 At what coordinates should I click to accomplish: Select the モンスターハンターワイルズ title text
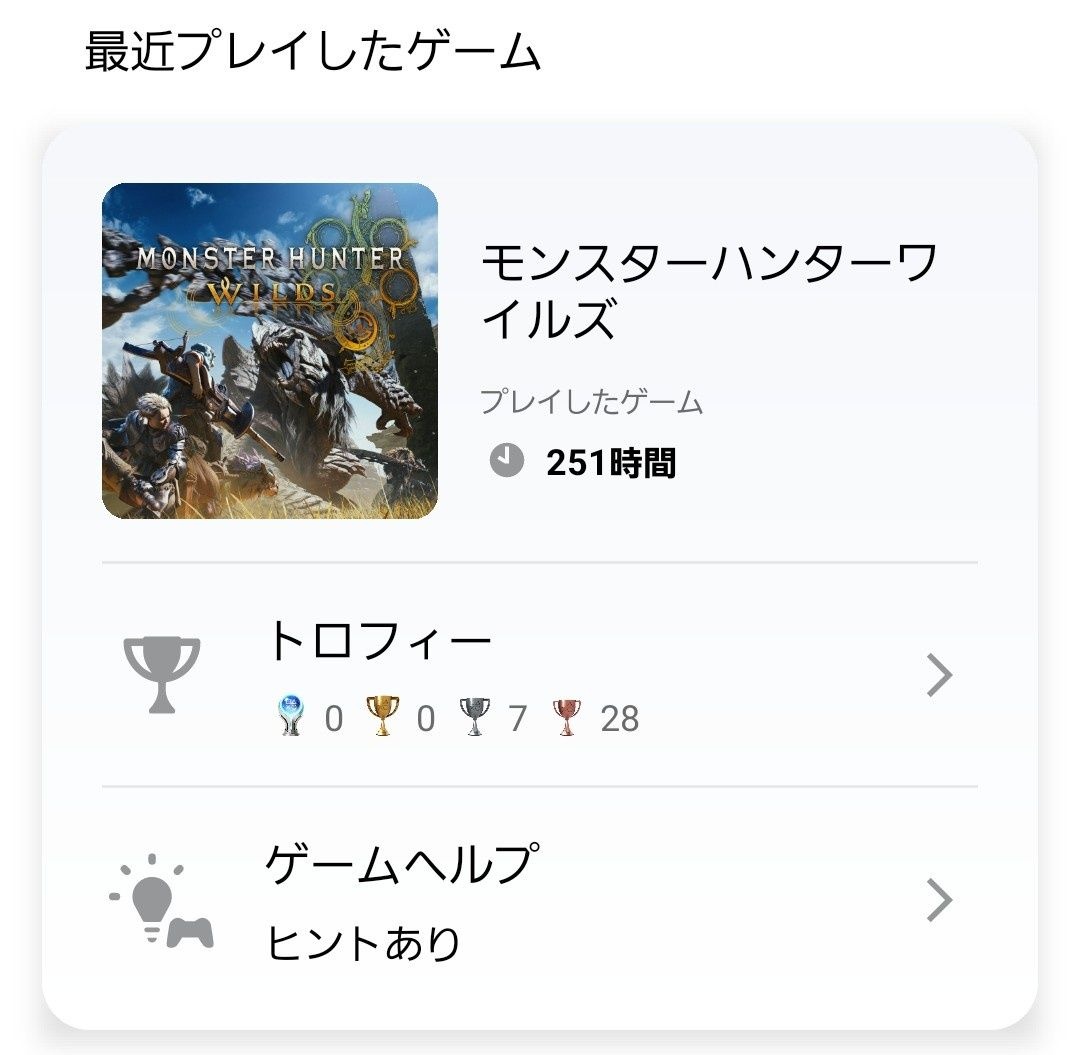coord(709,290)
